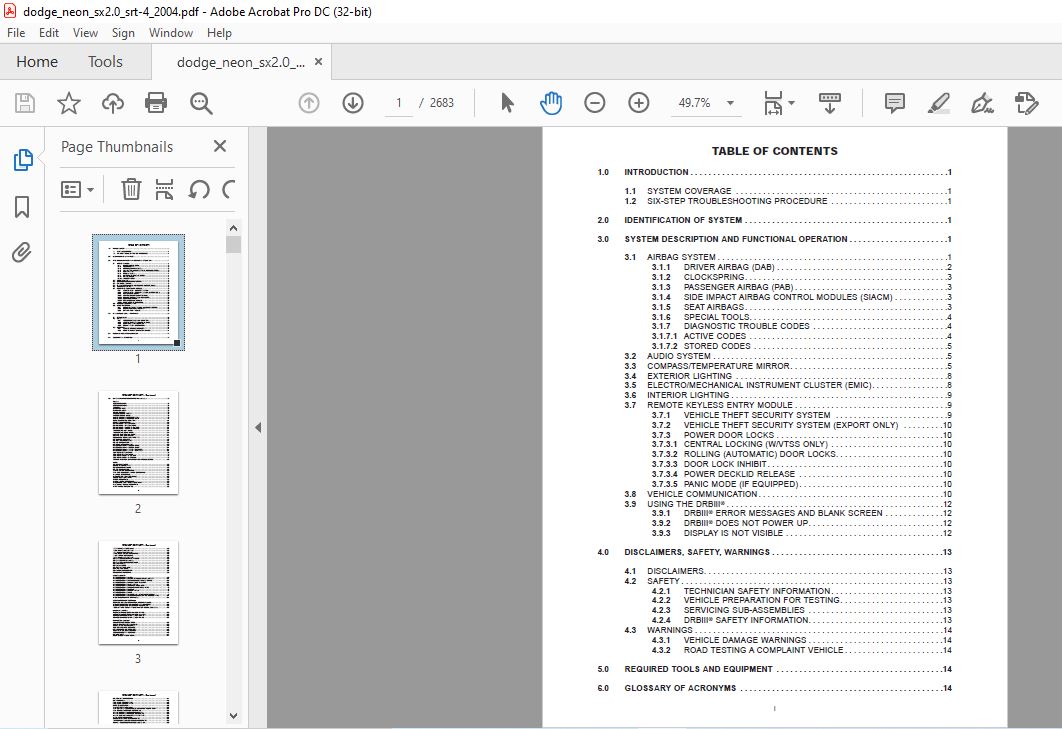Select the highlighter text tool
Viewport: 1062px width, 729px height.
[x=938, y=103]
